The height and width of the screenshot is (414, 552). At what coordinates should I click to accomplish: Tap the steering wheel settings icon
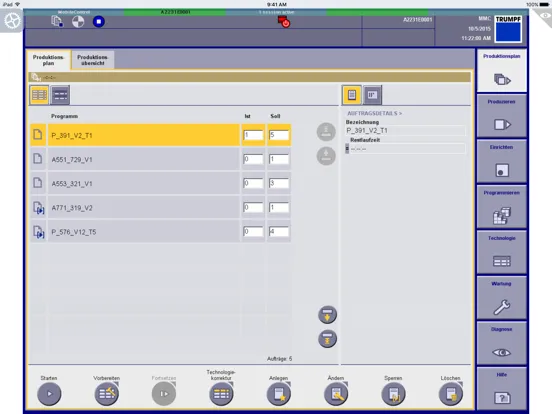(12, 21)
